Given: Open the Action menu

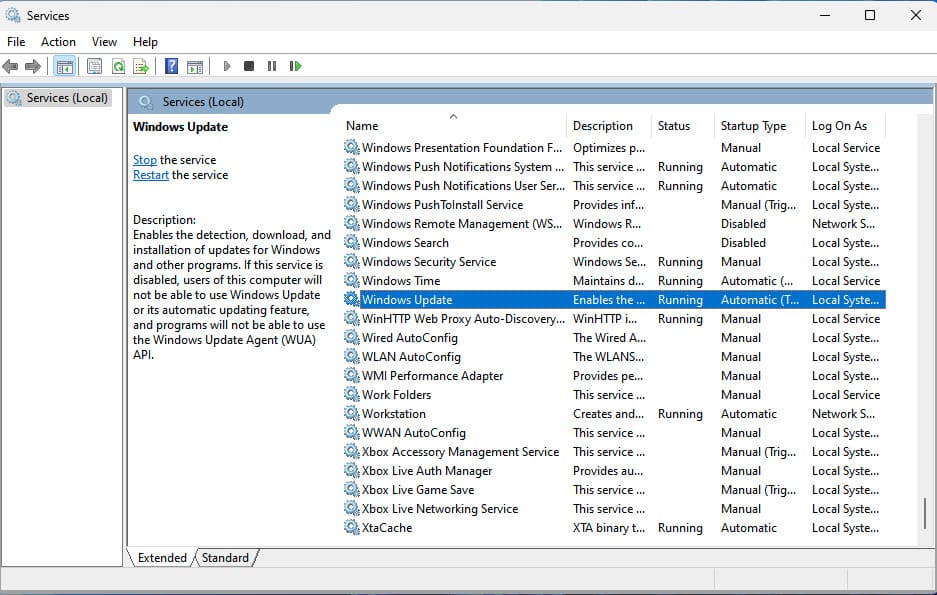Looking at the screenshot, I should tap(58, 41).
